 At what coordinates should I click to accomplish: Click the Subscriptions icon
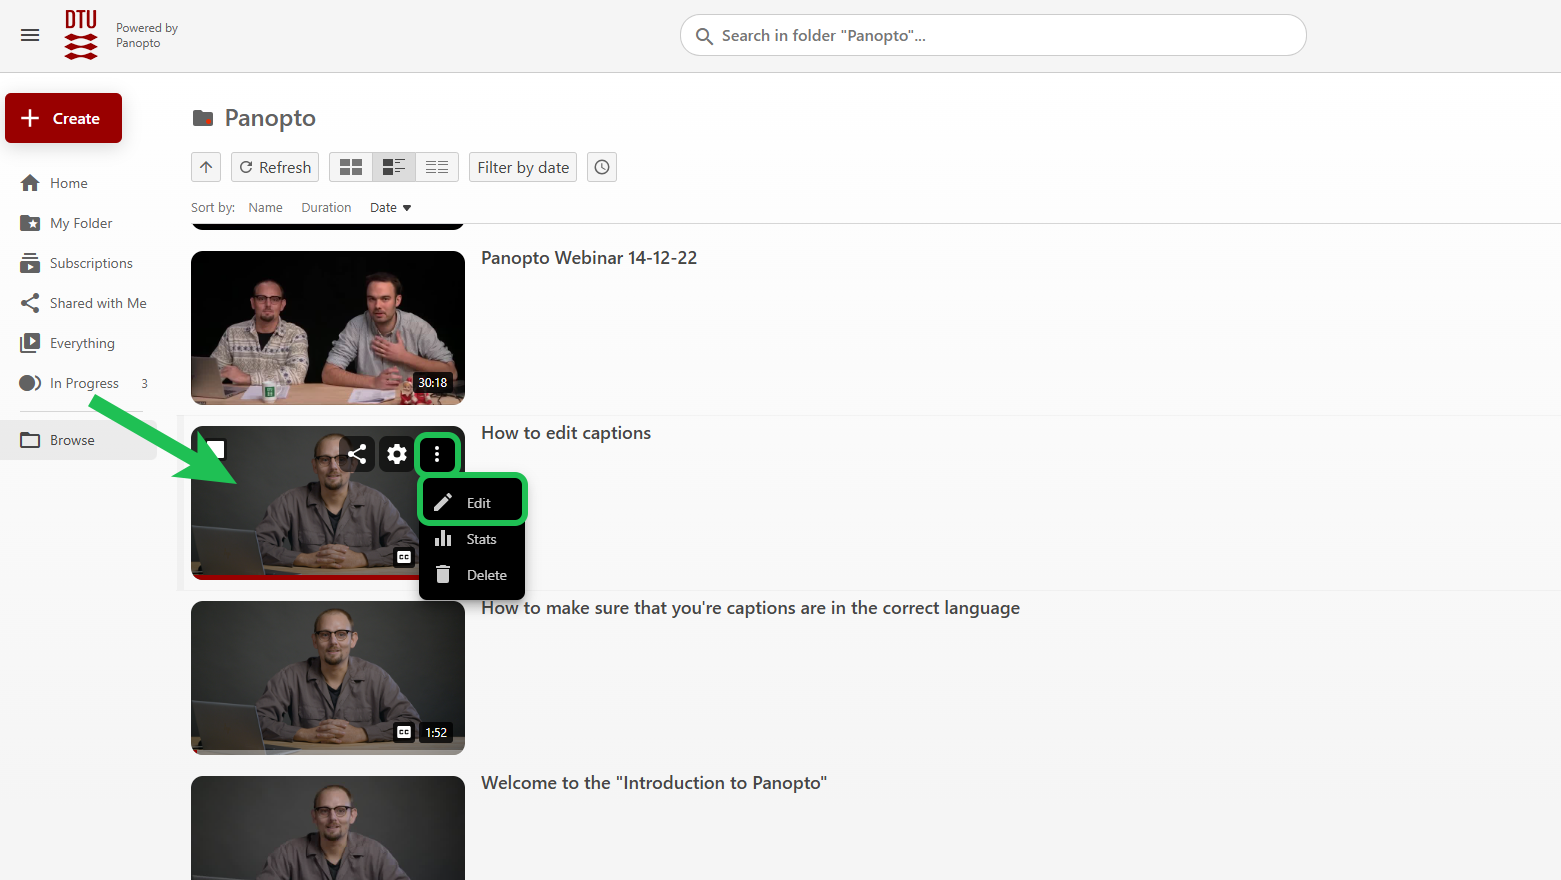[30, 263]
